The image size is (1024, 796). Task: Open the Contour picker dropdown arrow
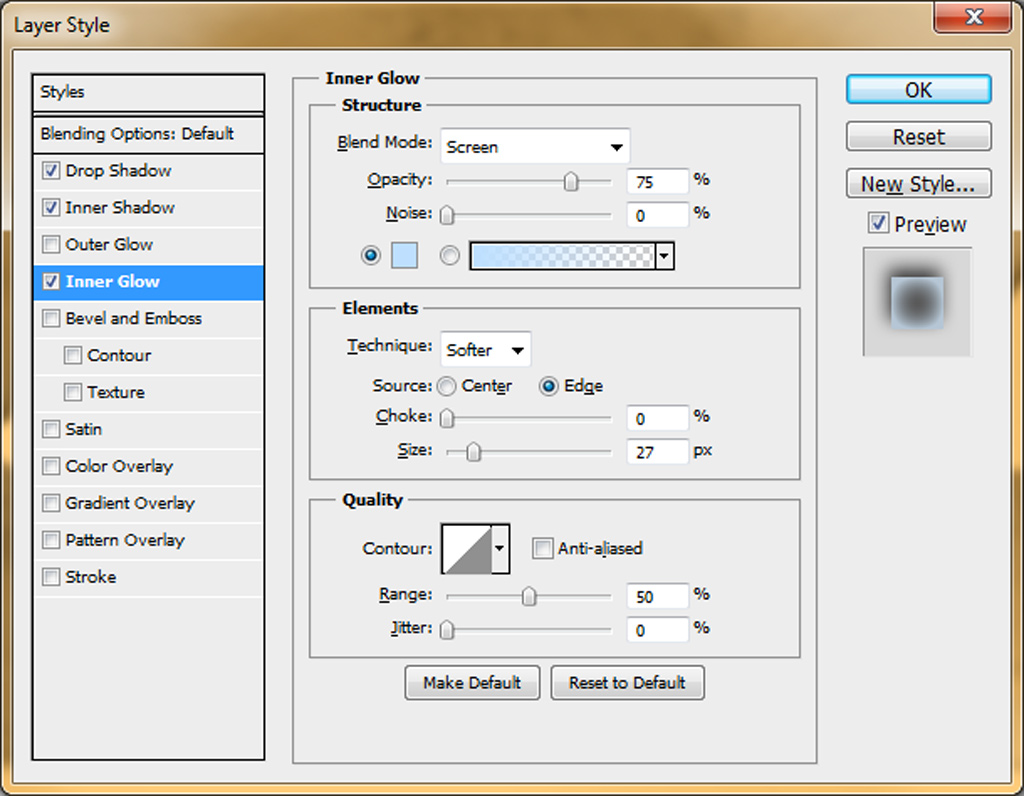500,549
